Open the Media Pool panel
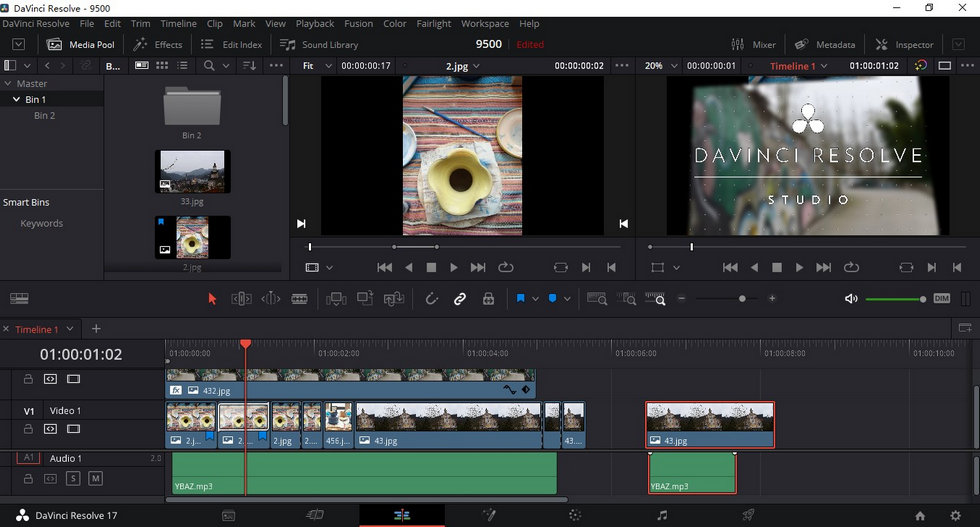Viewport: 980px width, 527px height. (x=81, y=44)
